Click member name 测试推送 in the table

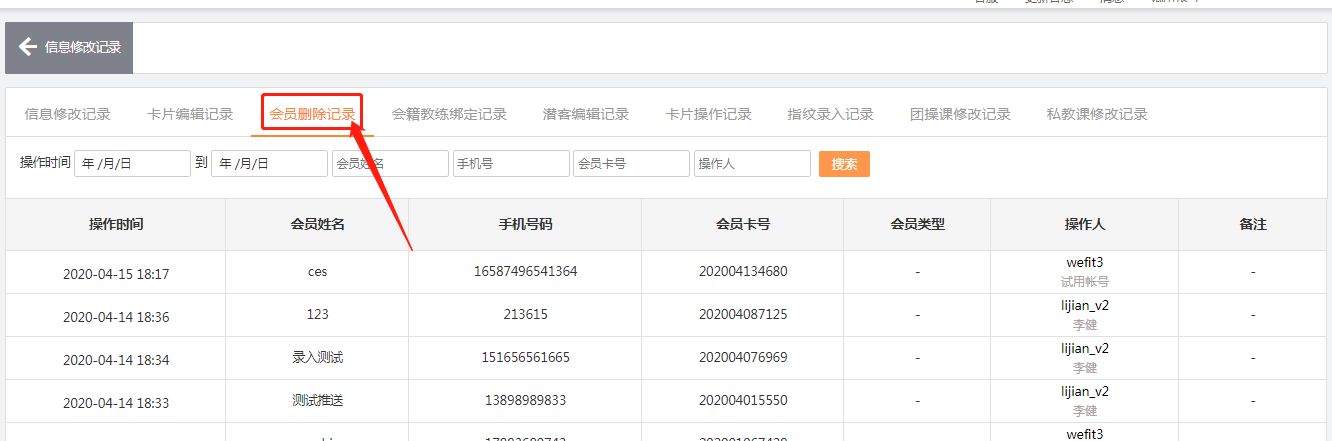(x=317, y=400)
